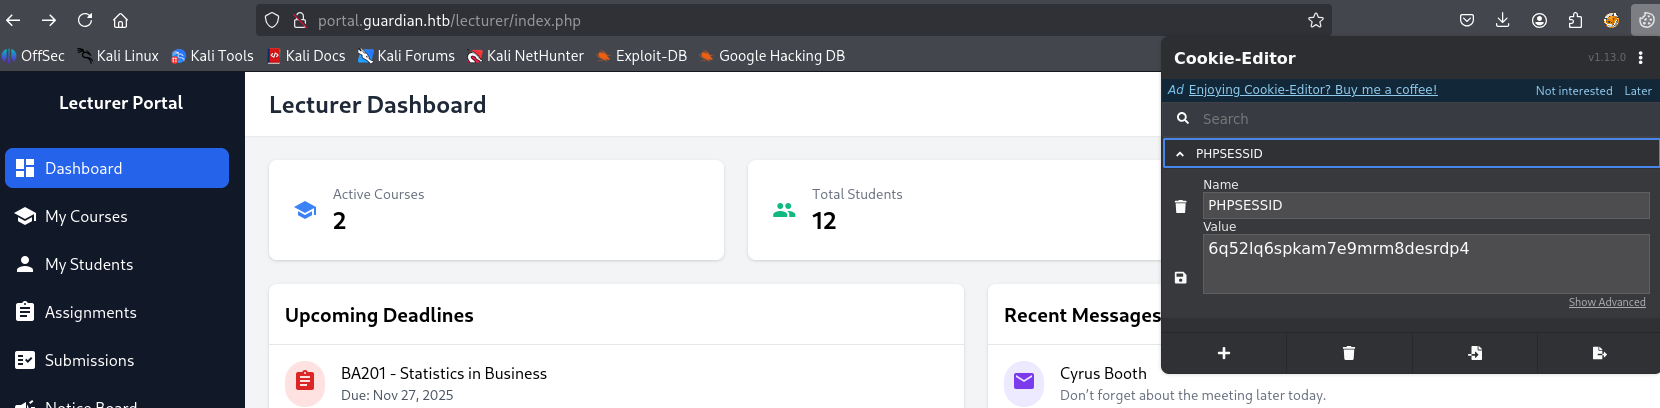Open Firefox downloads panel
The width and height of the screenshot is (1660, 408).
pyautogui.click(x=1502, y=20)
